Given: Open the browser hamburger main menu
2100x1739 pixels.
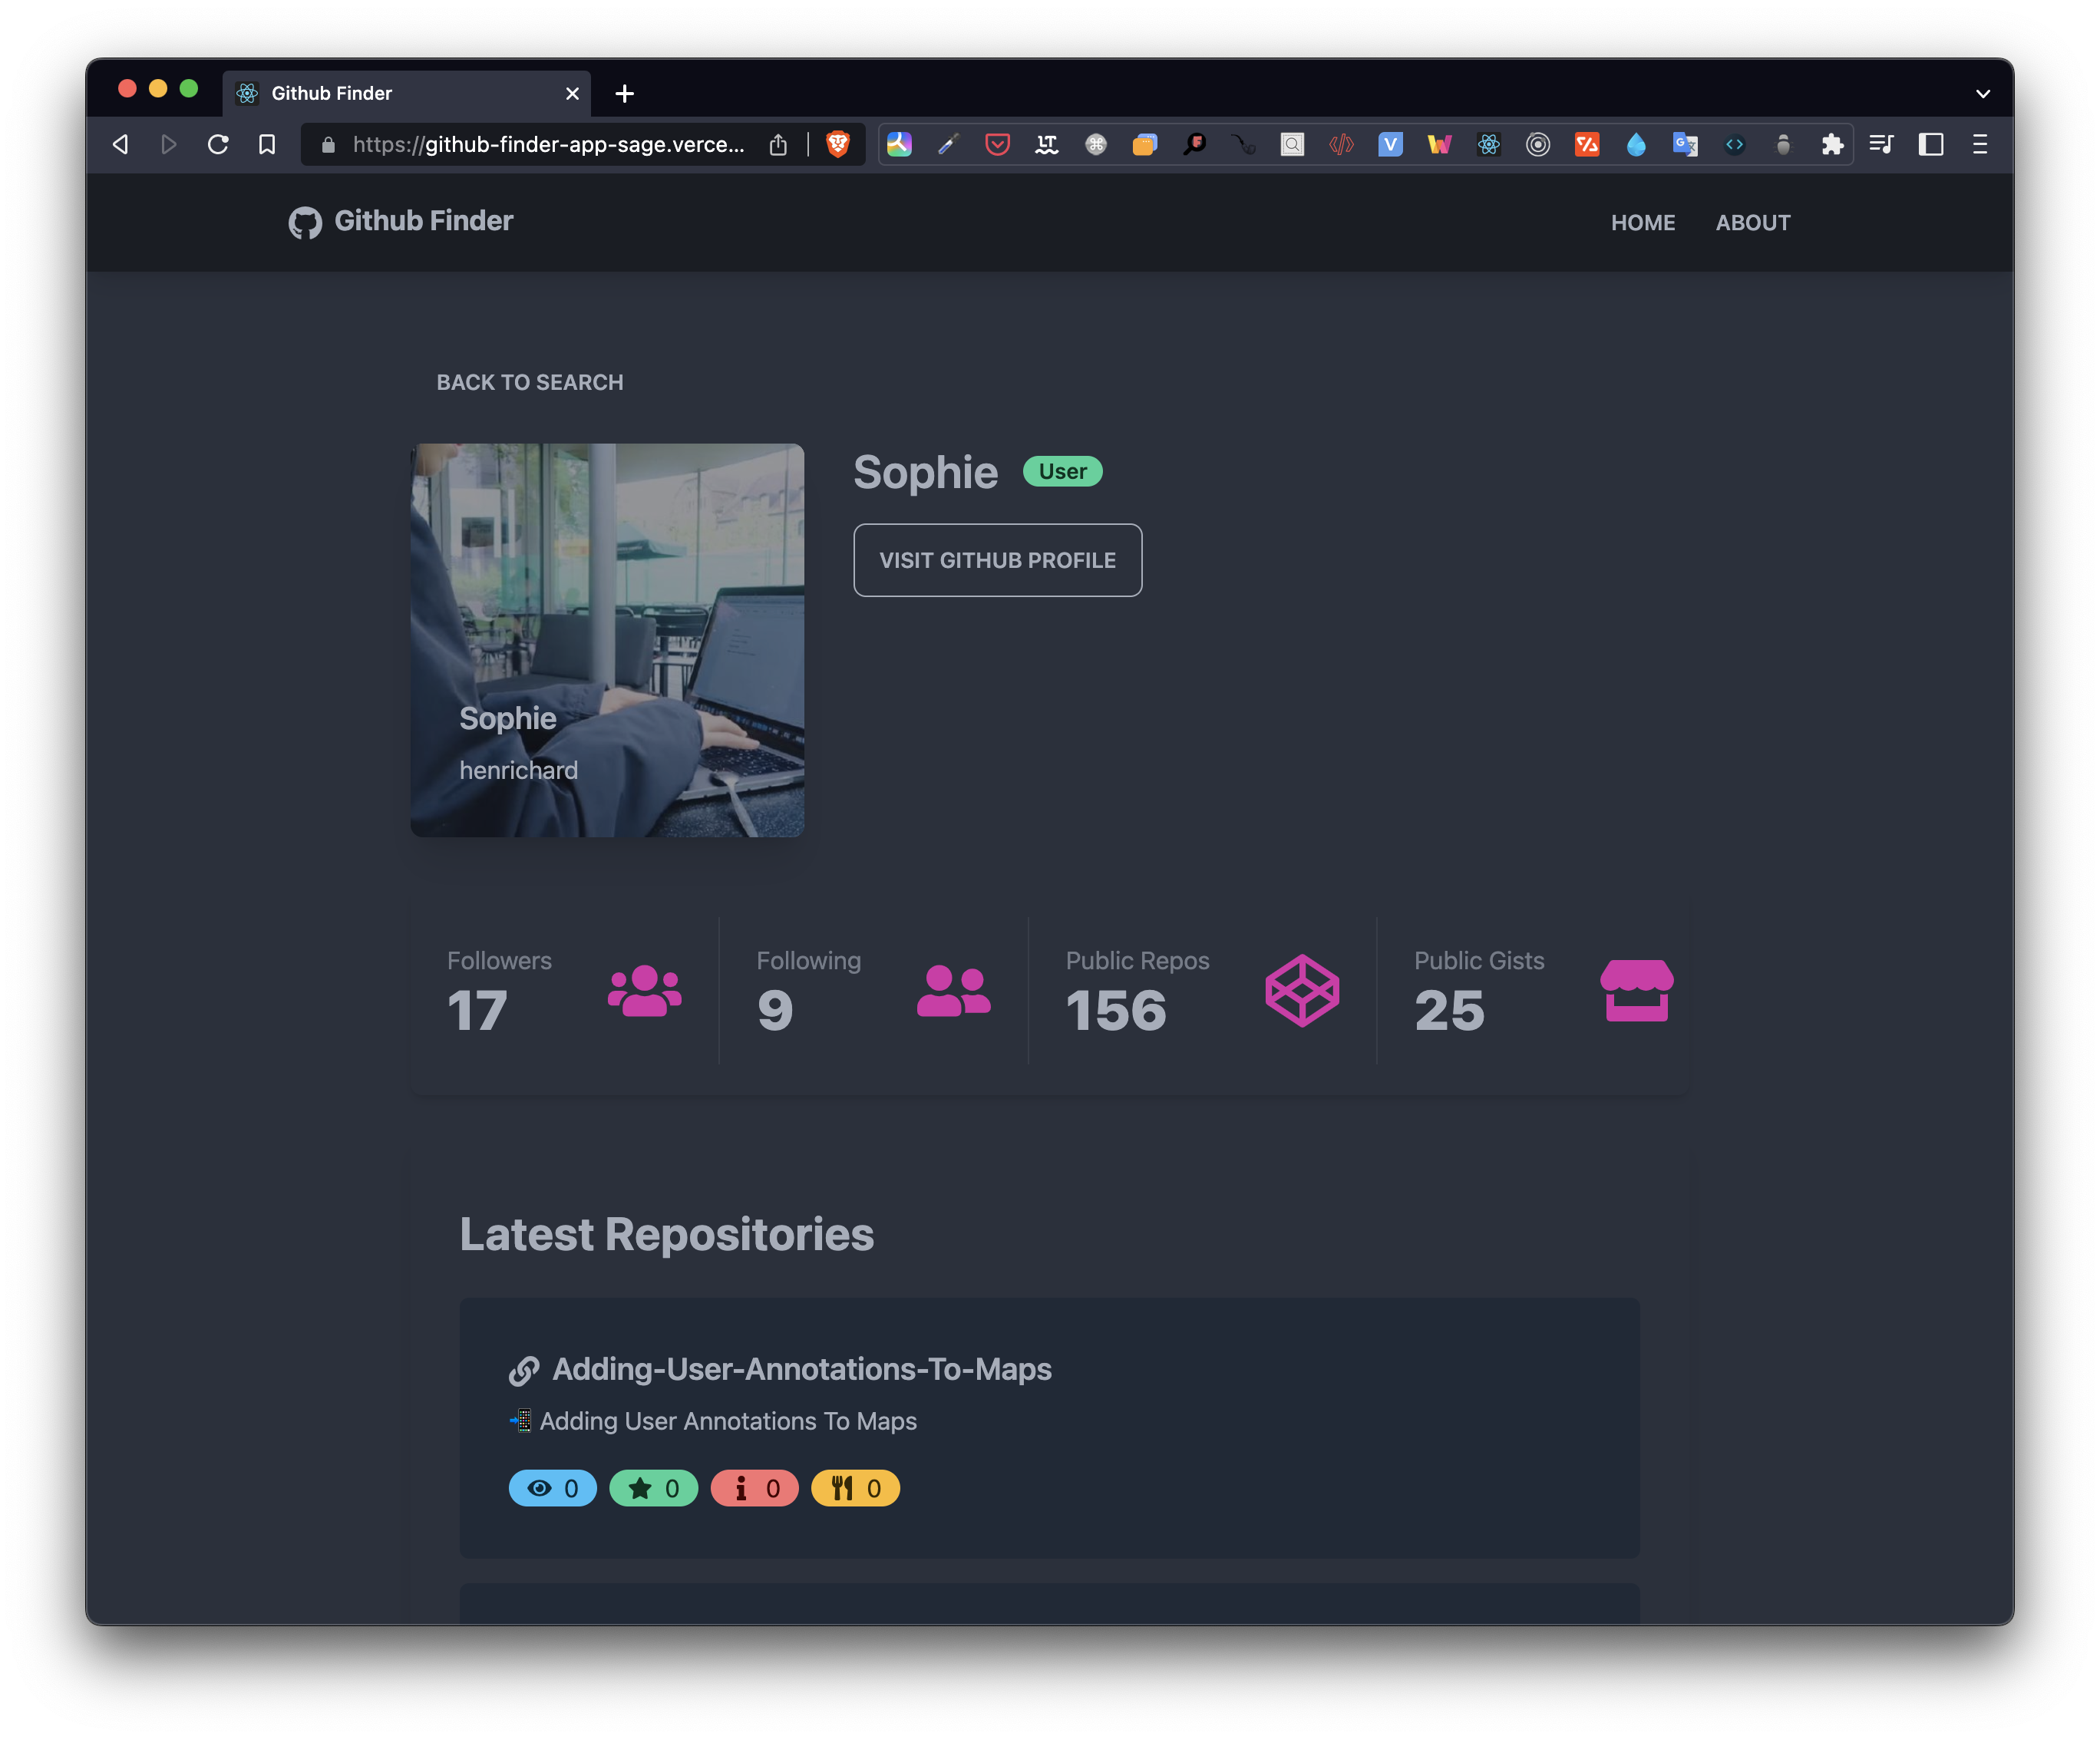Looking at the screenshot, I should [x=1979, y=144].
